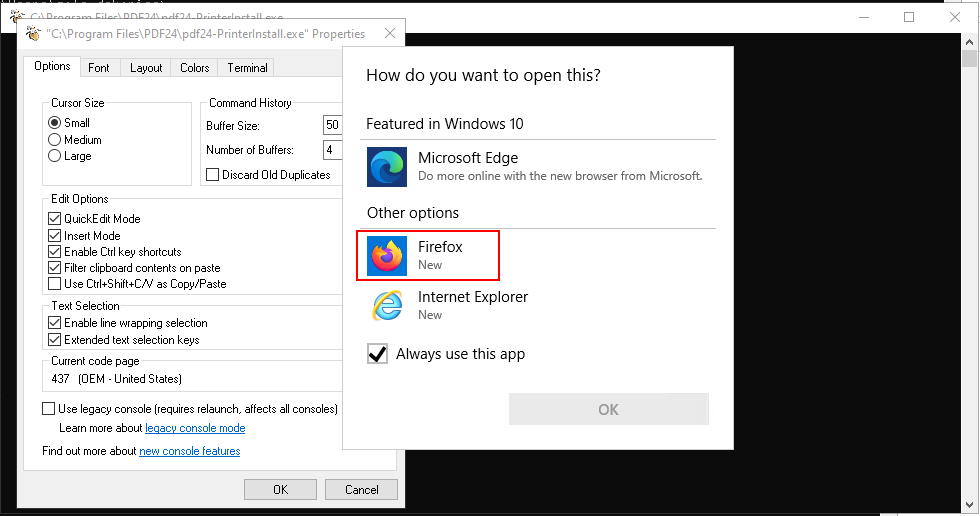Screen dimensions: 980x516
Task: Uncheck Always use this app
Action: click(378, 354)
